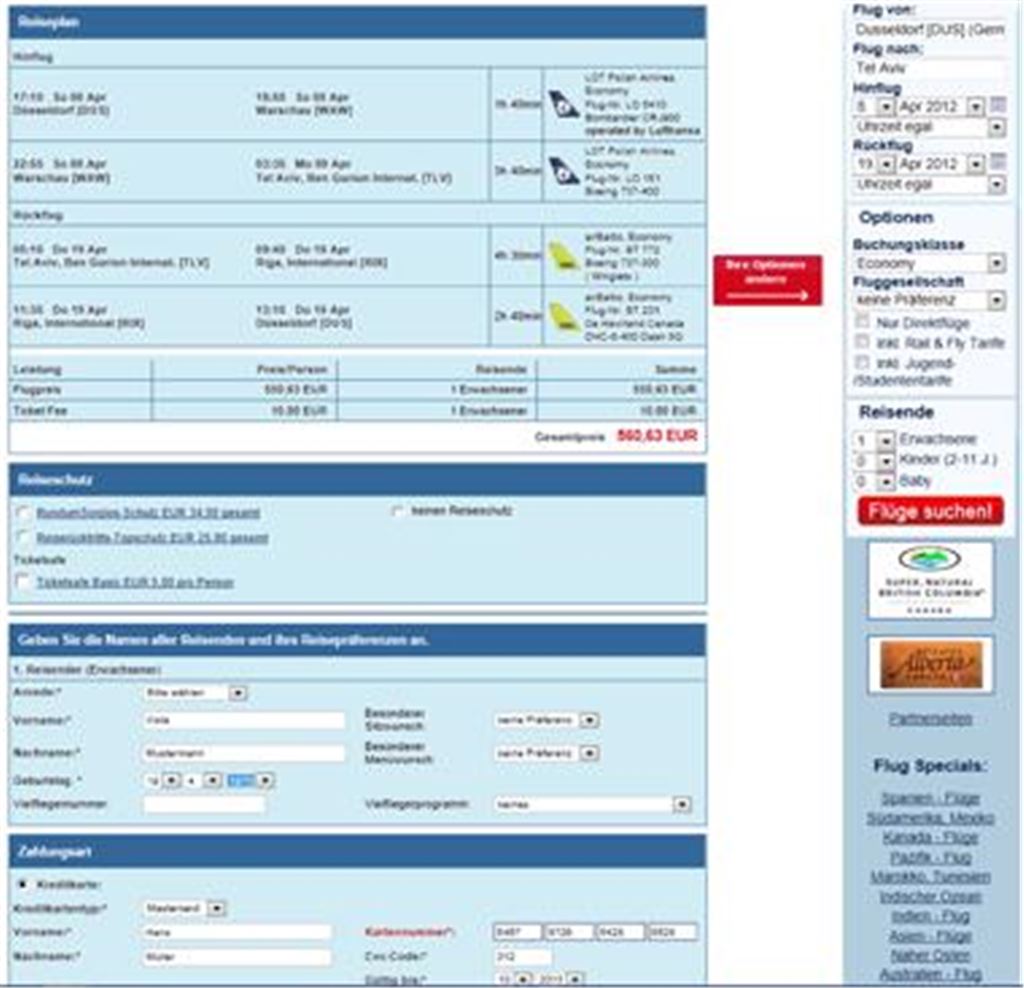Click the red 'Ihre Optionen ändern' button
Image resolution: width=1024 pixels, height=988 pixels.
(x=767, y=280)
